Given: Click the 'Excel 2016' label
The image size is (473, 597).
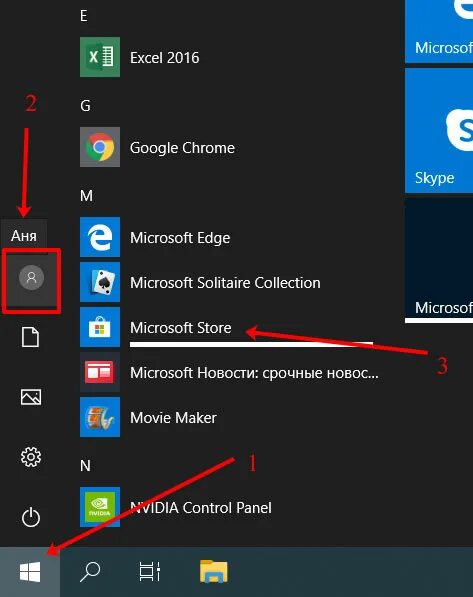Looking at the screenshot, I should point(165,58).
